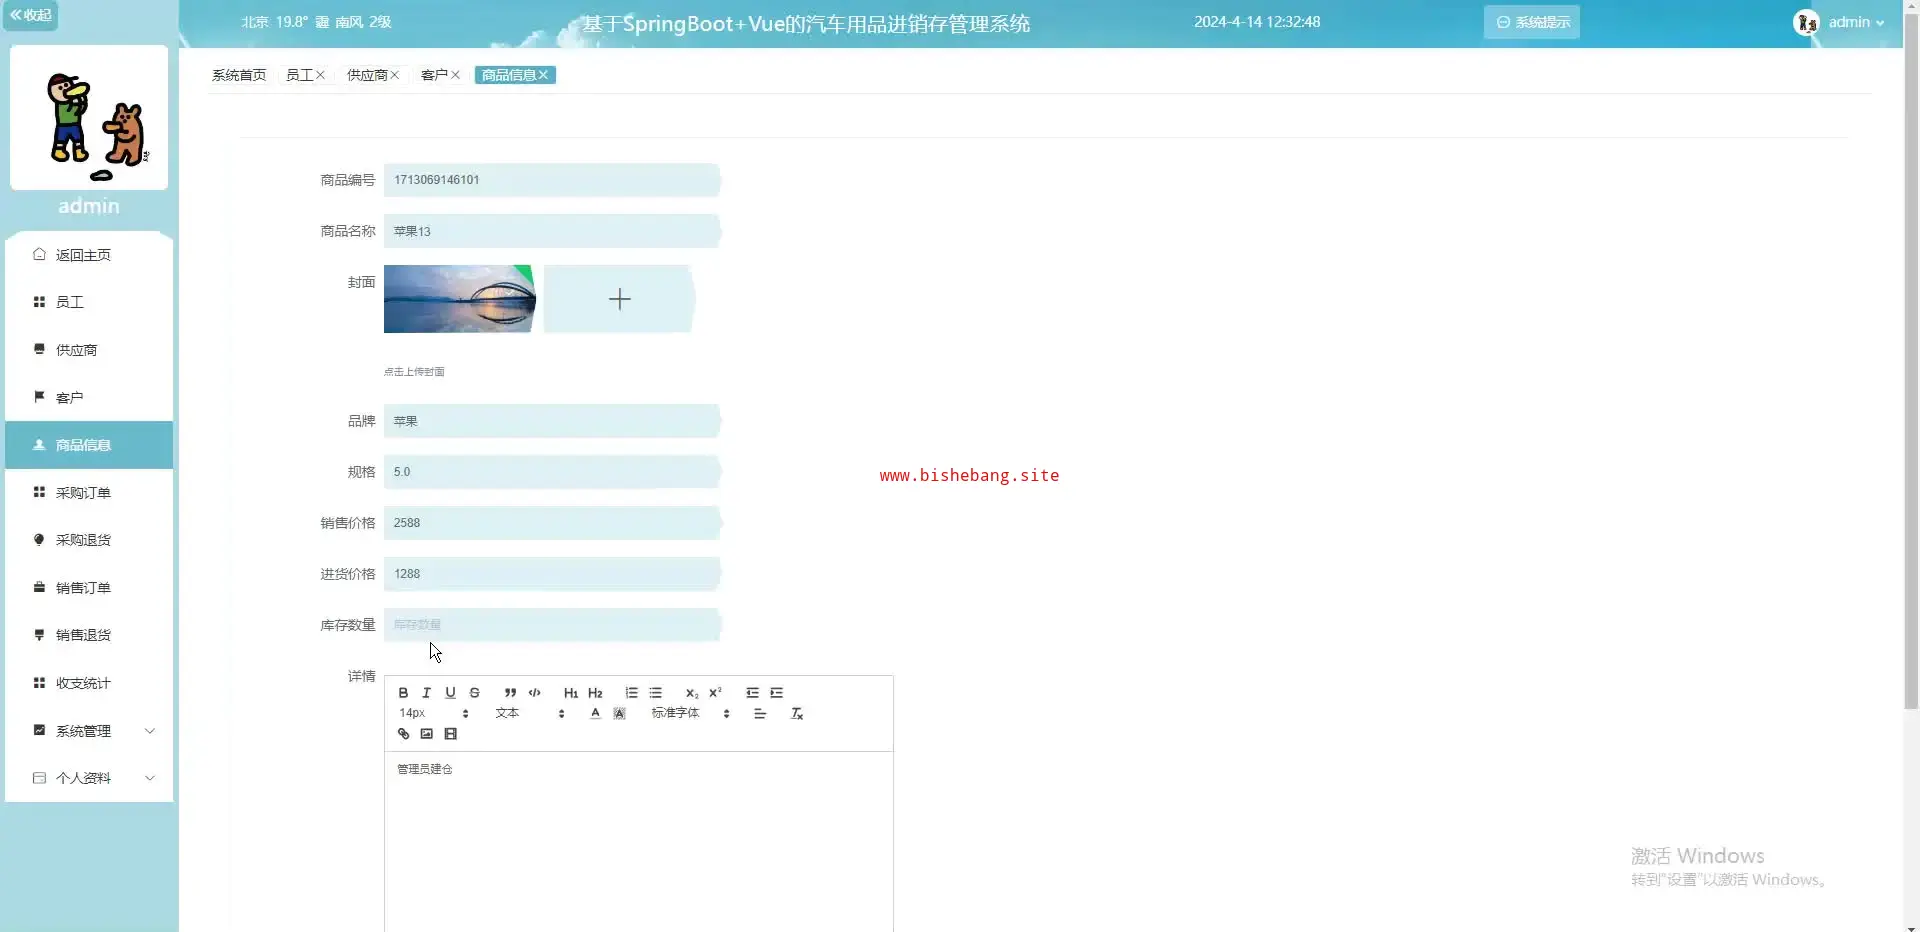This screenshot has height=932, width=1920.
Task: Insert a blockquote in the editor
Action: pos(510,693)
